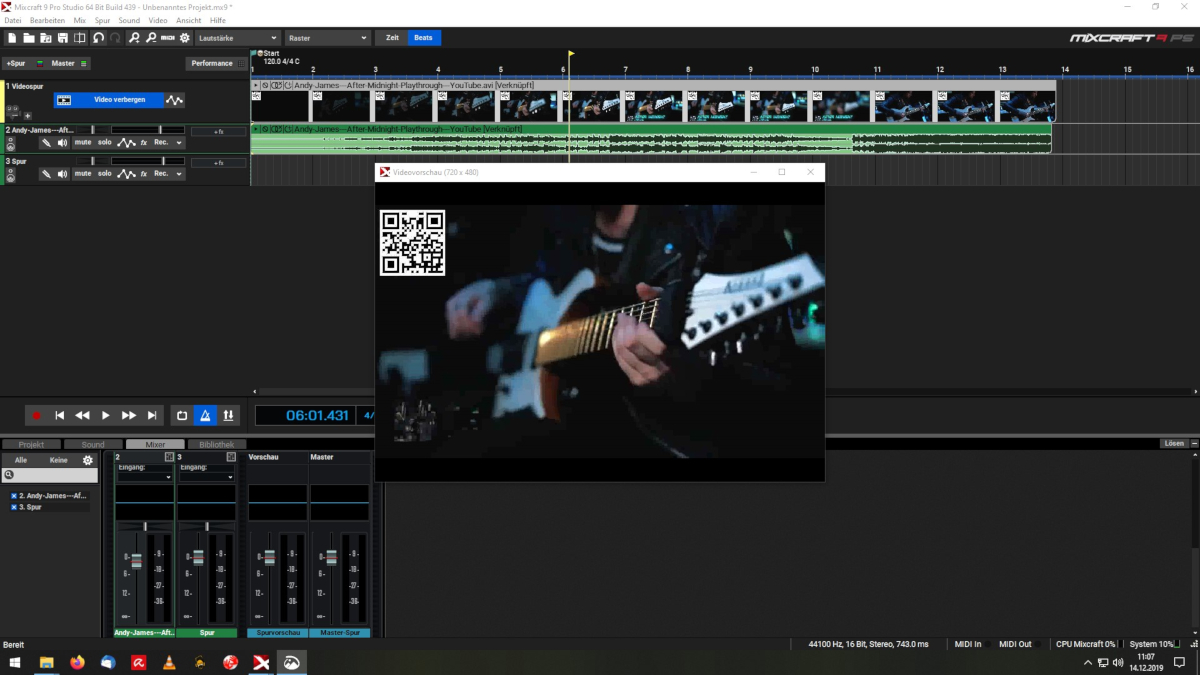Save the project using the floppy disk icon

[63, 38]
